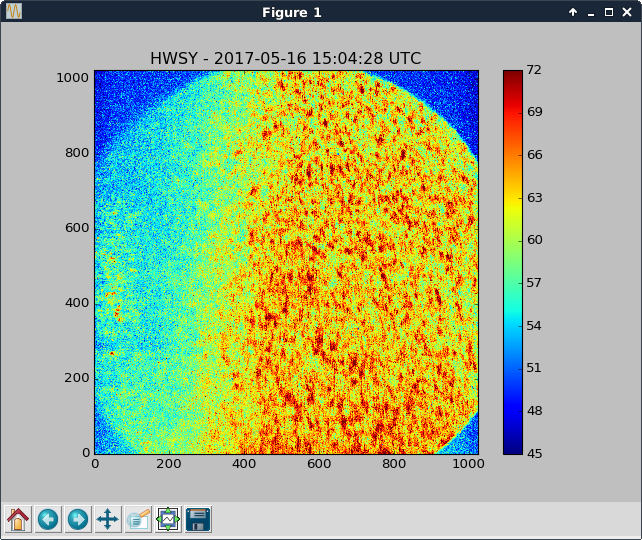Click the colorbar label 54
Screen dimensions: 642x540
pyautogui.click(x=534, y=326)
